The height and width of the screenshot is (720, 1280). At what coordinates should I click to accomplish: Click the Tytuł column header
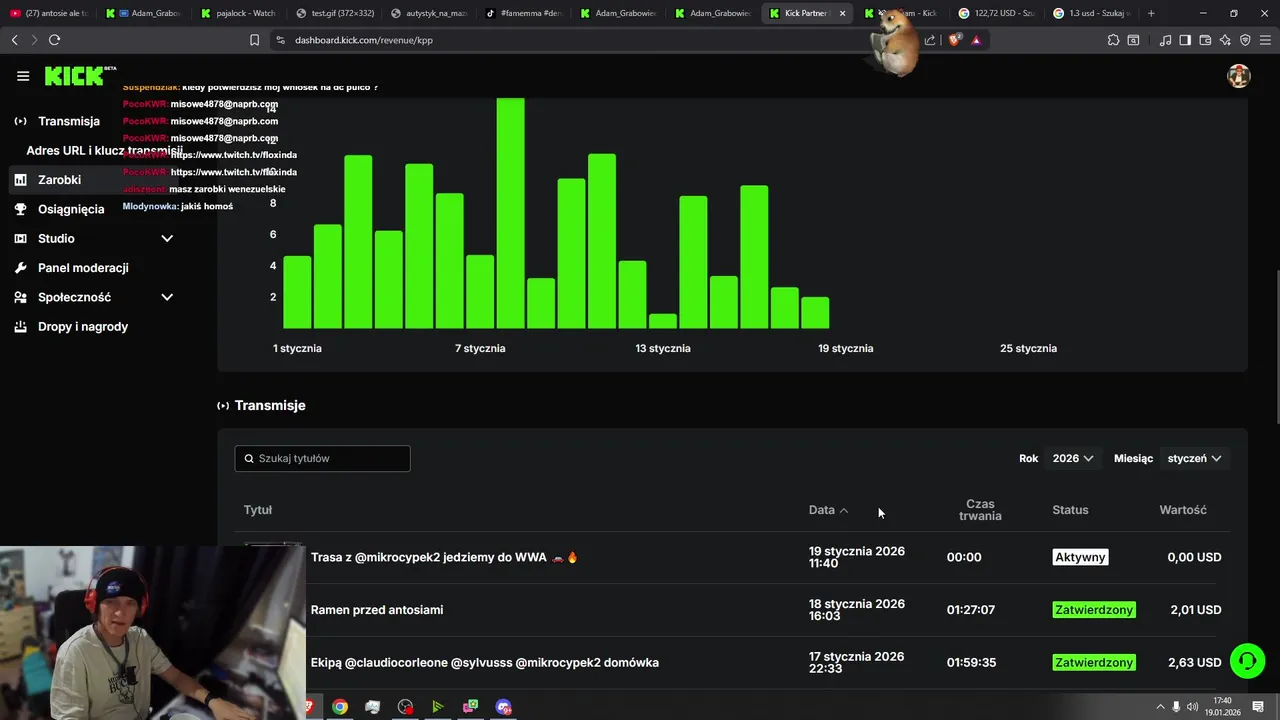pyautogui.click(x=258, y=510)
